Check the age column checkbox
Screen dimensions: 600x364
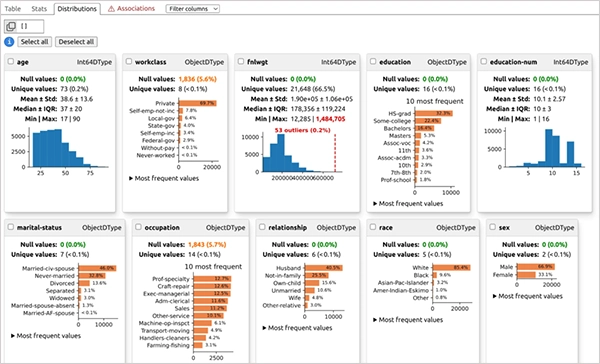[11, 61]
